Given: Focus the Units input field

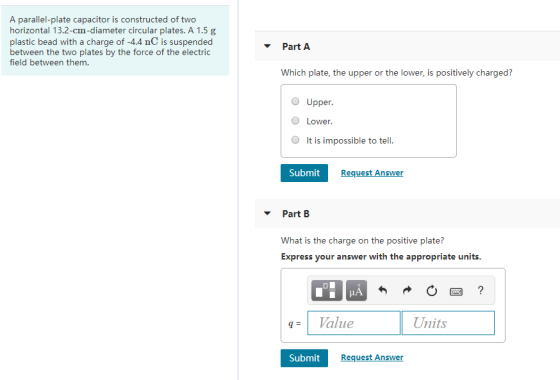Looking at the screenshot, I should pyautogui.click(x=448, y=323).
